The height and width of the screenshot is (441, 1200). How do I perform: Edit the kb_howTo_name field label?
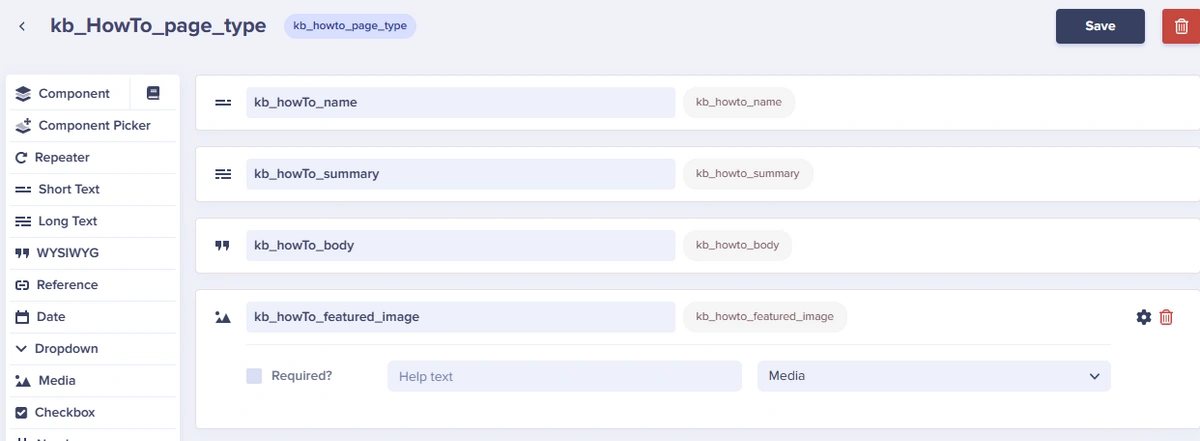click(x=461, y=102)
